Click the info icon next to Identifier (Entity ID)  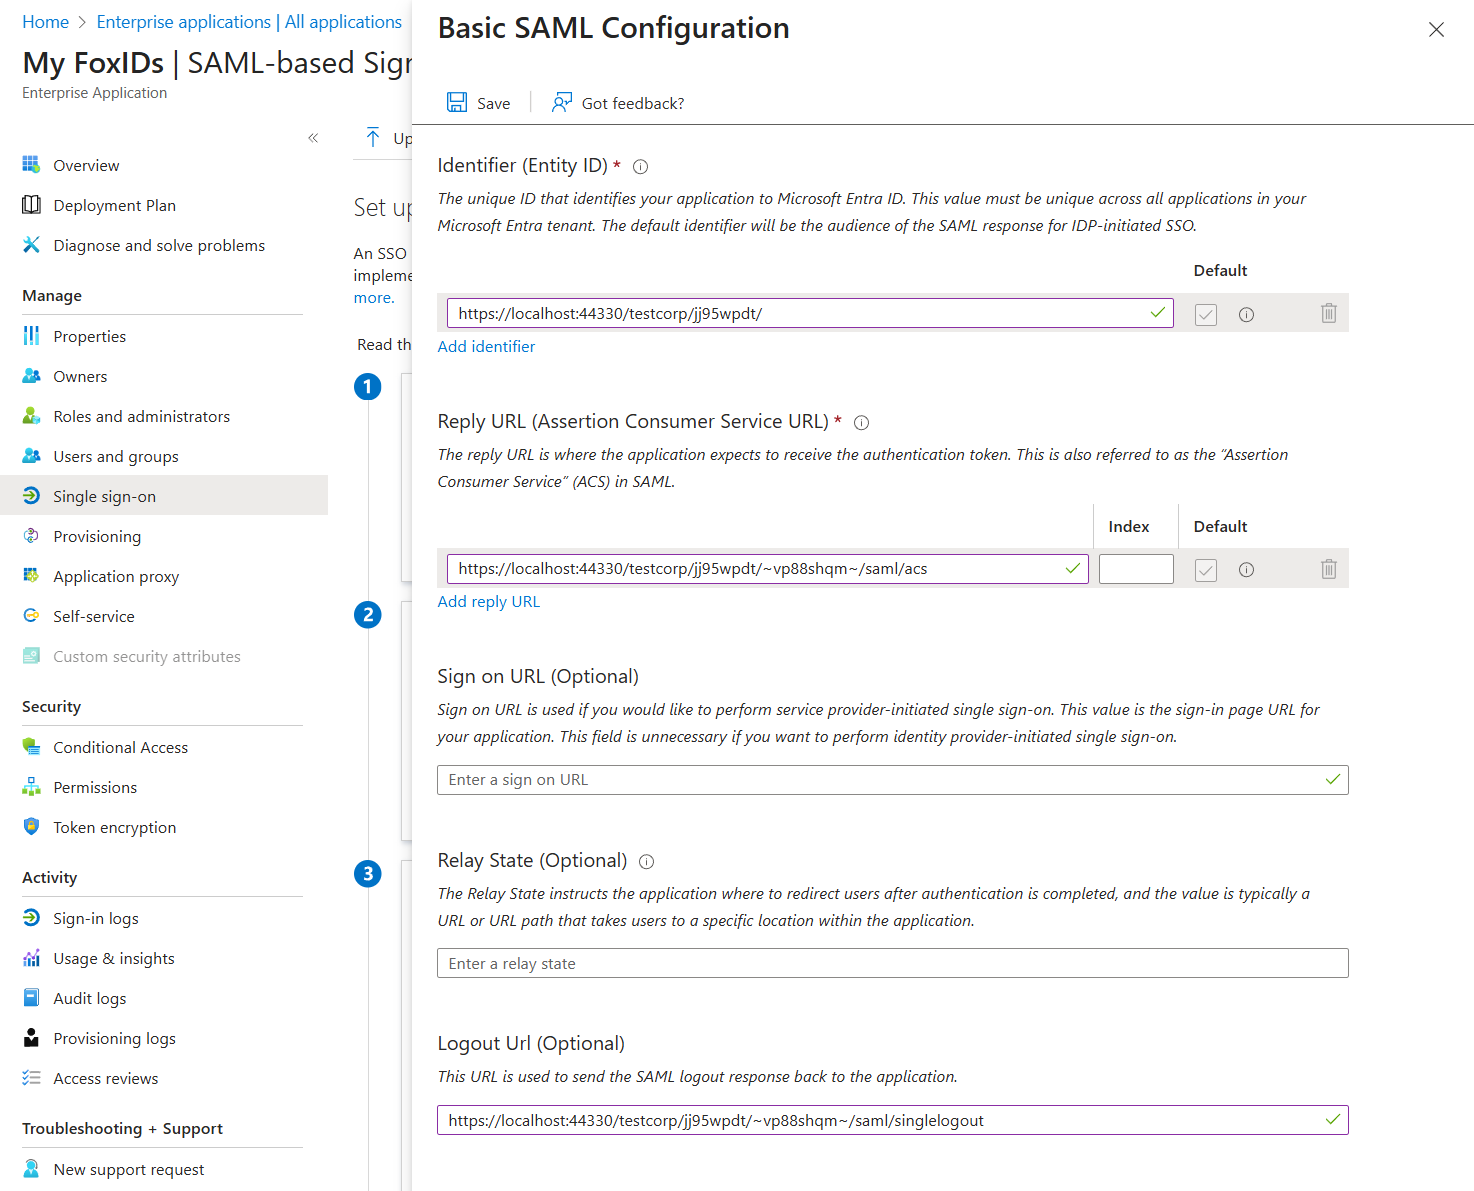coord(640,166)
